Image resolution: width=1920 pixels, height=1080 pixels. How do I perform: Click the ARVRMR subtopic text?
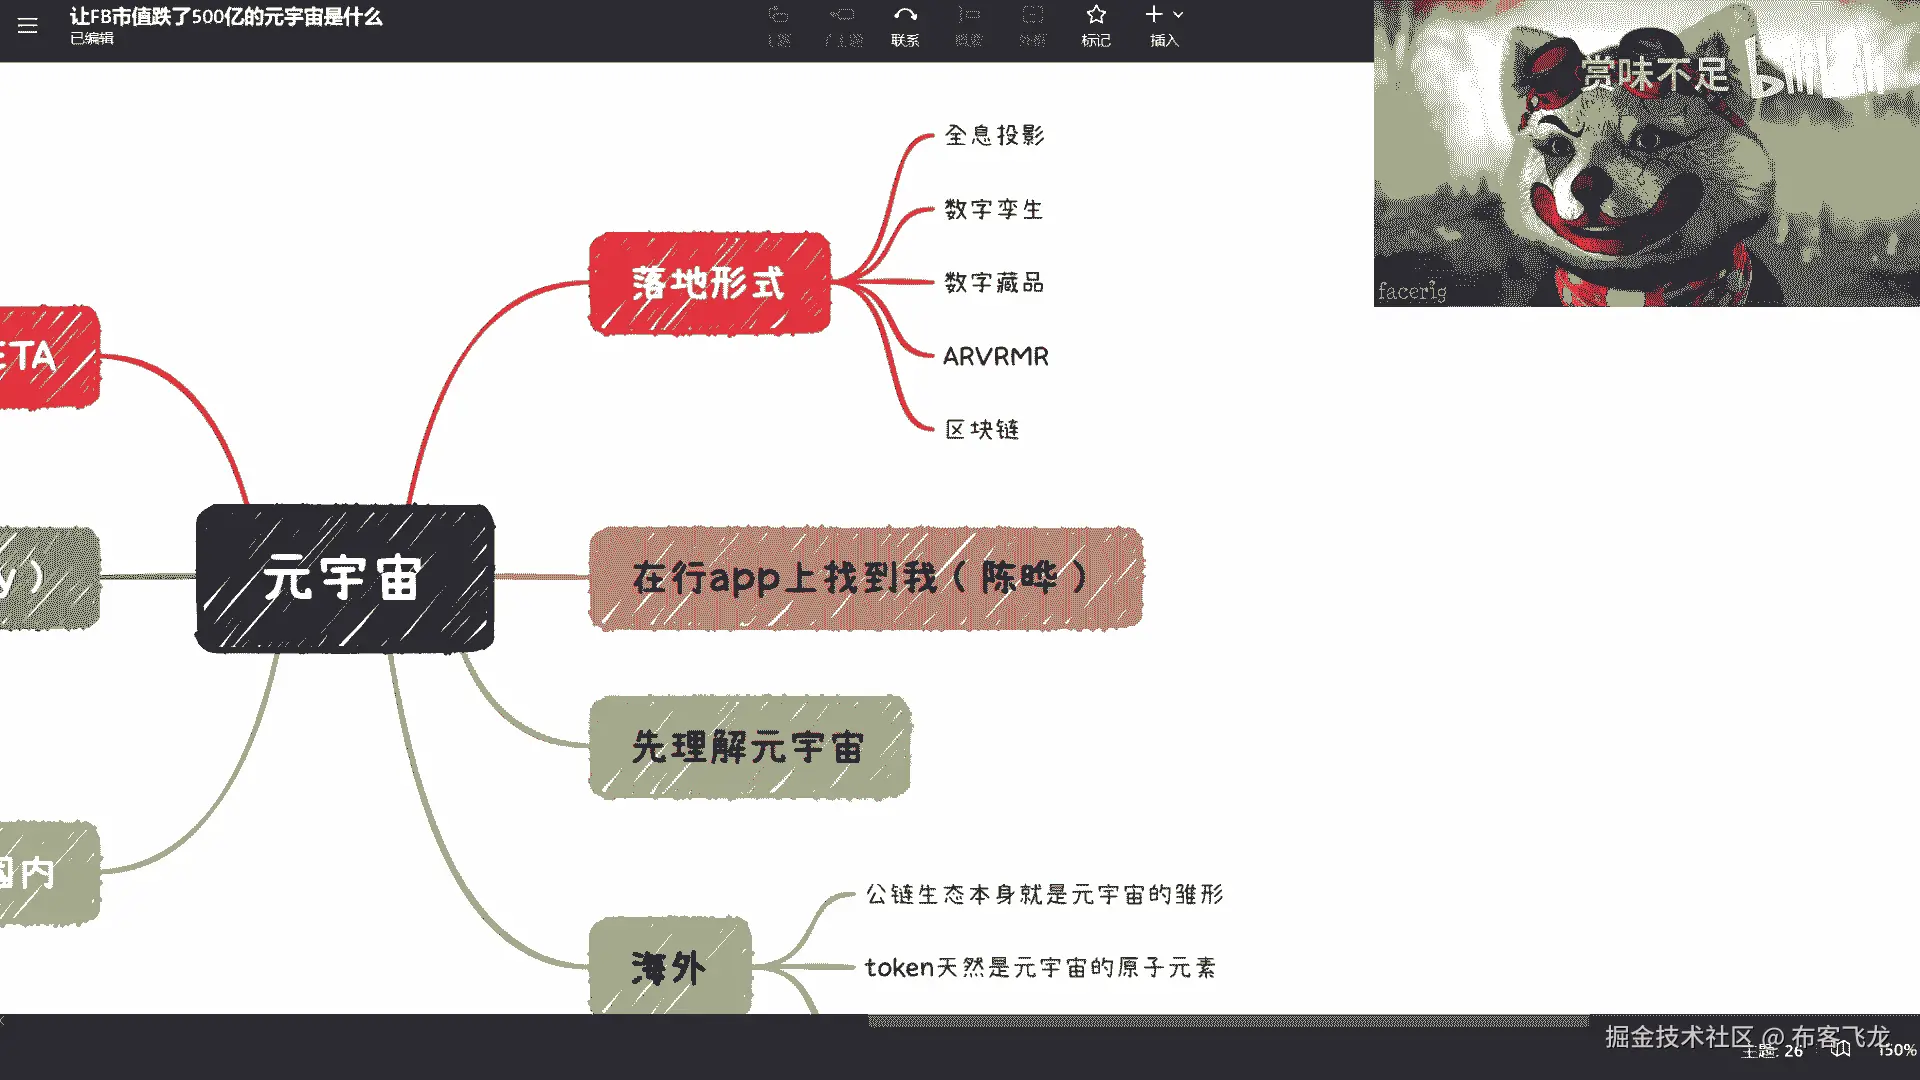point(996,357)
